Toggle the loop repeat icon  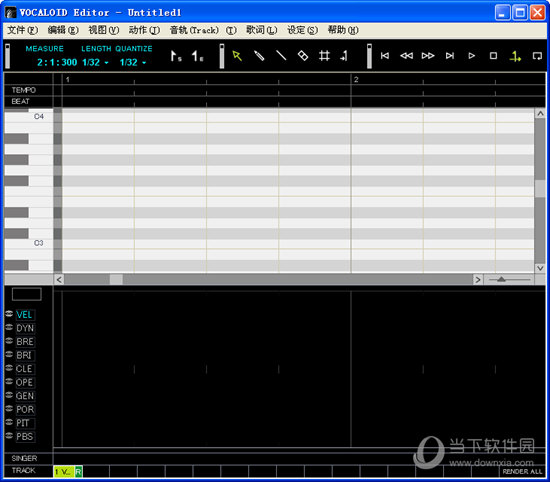537,56
